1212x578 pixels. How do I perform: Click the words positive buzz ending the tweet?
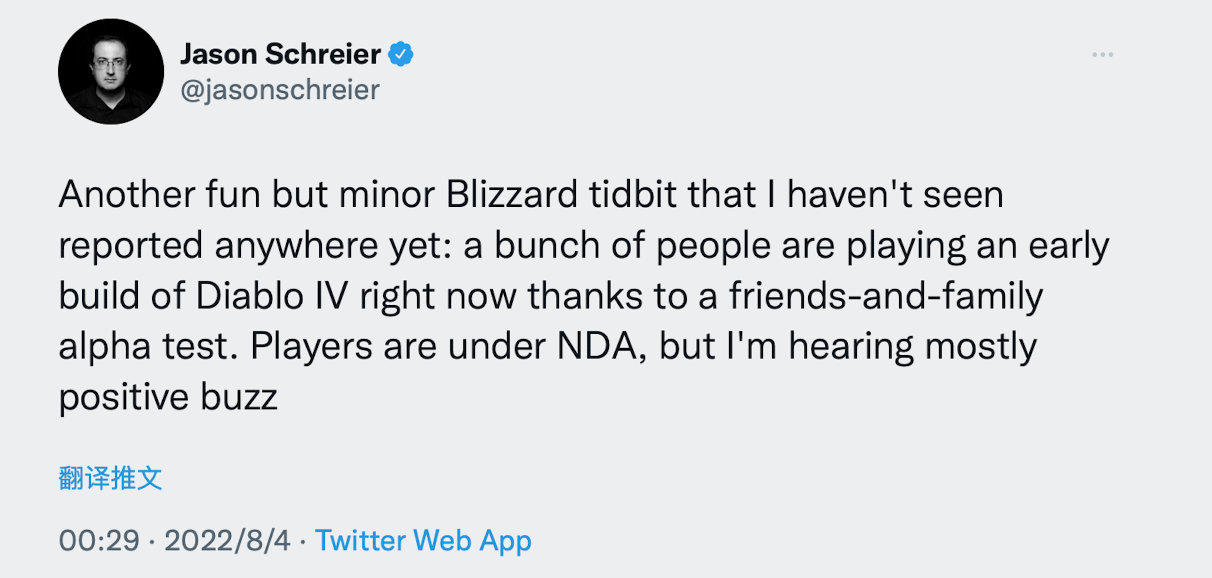(x=168, y=398)
